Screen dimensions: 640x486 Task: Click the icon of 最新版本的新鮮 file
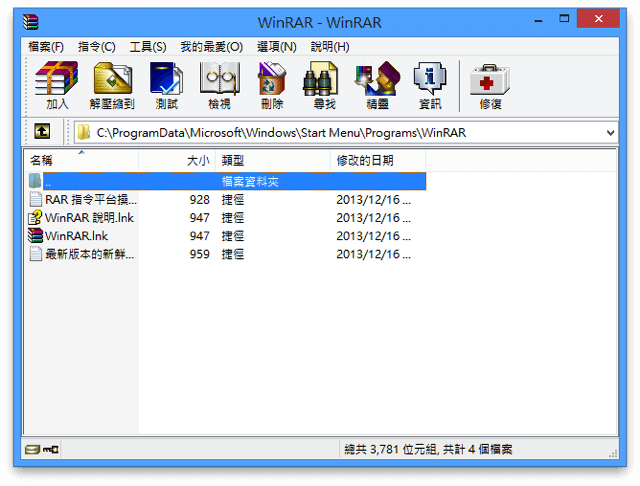pos(36,254)
